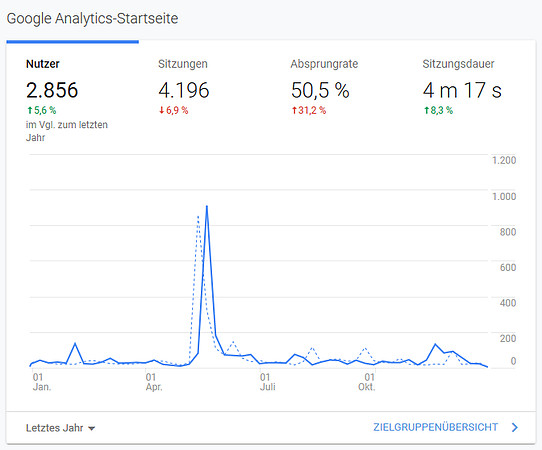
Task: Click the green up arrow under Nutzer
Action: [30, 110]
